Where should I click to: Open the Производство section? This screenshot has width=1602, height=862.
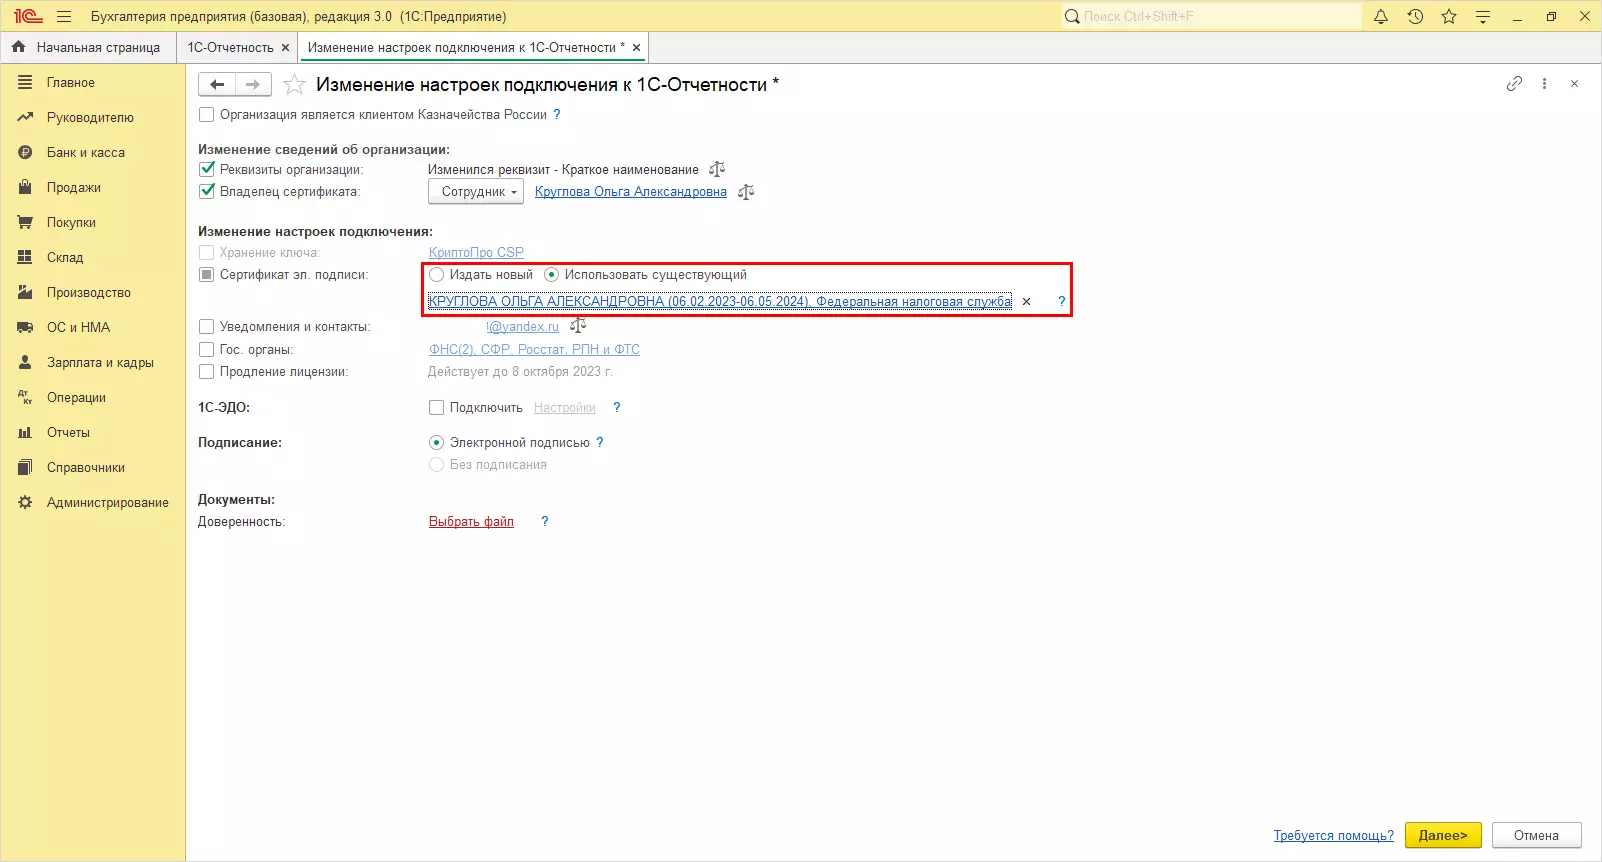[x=93, y=293]
